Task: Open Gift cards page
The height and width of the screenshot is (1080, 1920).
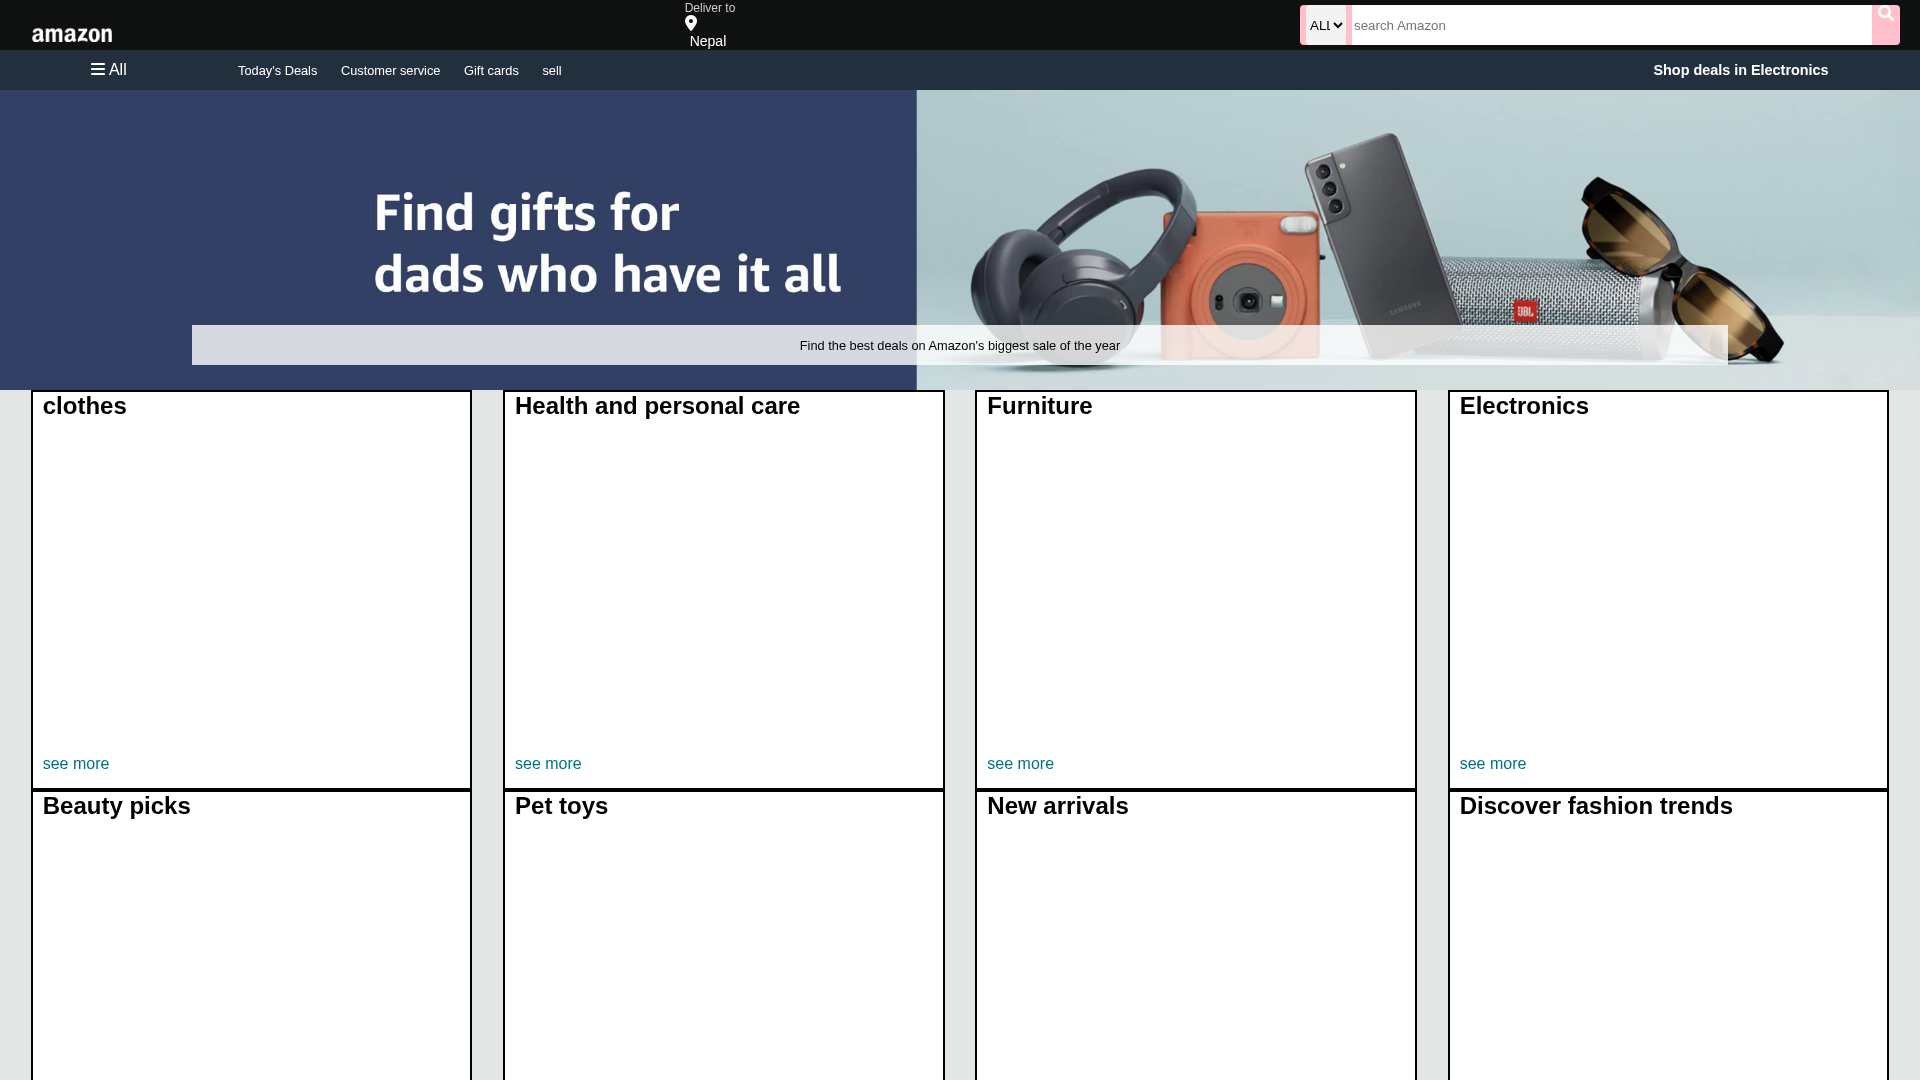Action: pyautogui.click(x=491, y=71)
